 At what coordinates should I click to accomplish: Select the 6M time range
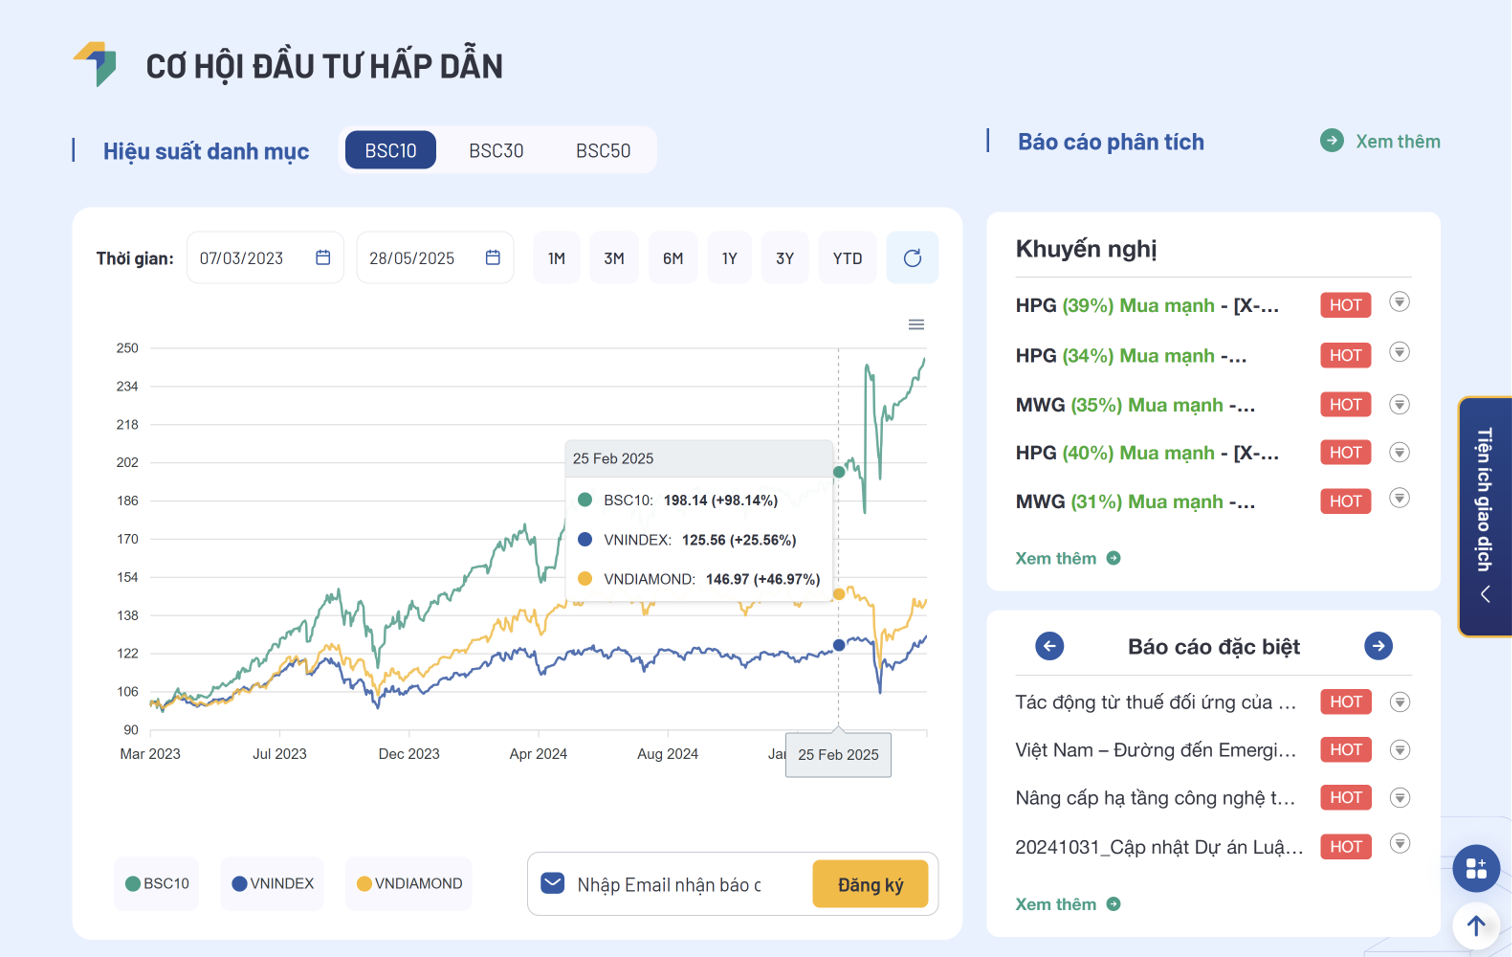[x=673, y=258]
